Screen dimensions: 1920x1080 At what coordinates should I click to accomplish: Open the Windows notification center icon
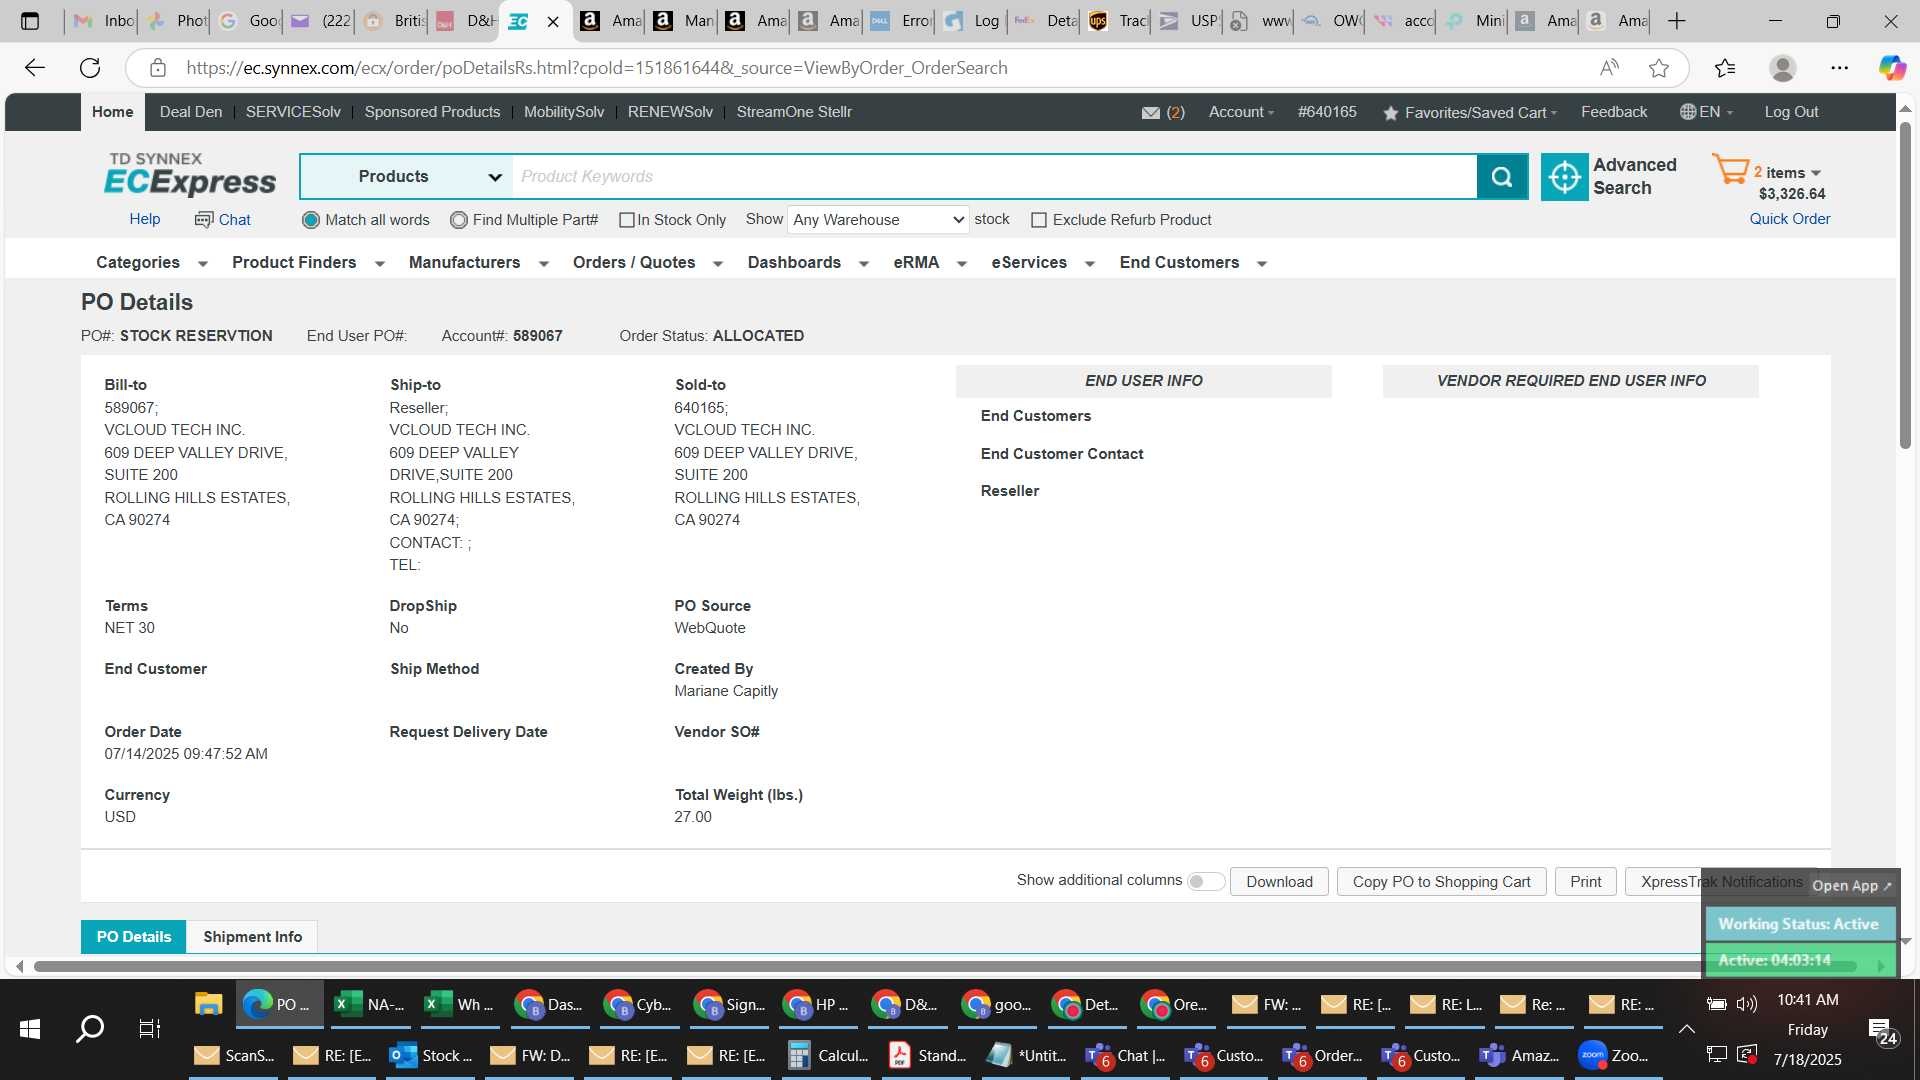pos(1882,1030)
